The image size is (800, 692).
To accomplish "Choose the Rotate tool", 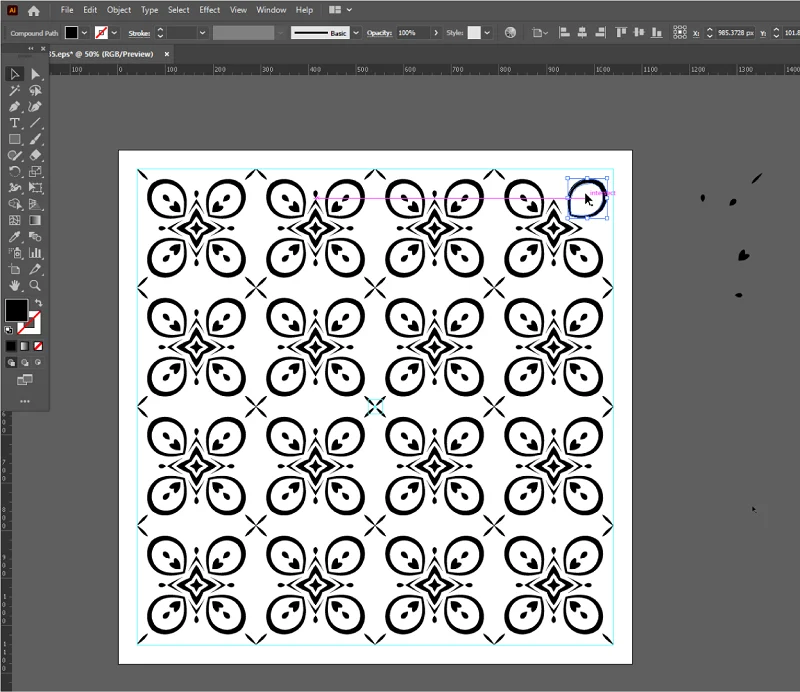I will tap(14, 171).
